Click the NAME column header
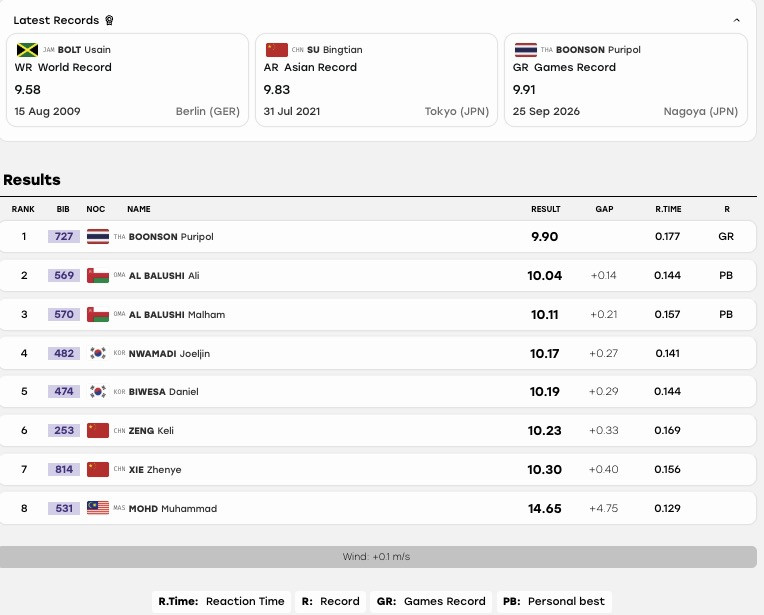The image size is (764, 615). [138, 209]
